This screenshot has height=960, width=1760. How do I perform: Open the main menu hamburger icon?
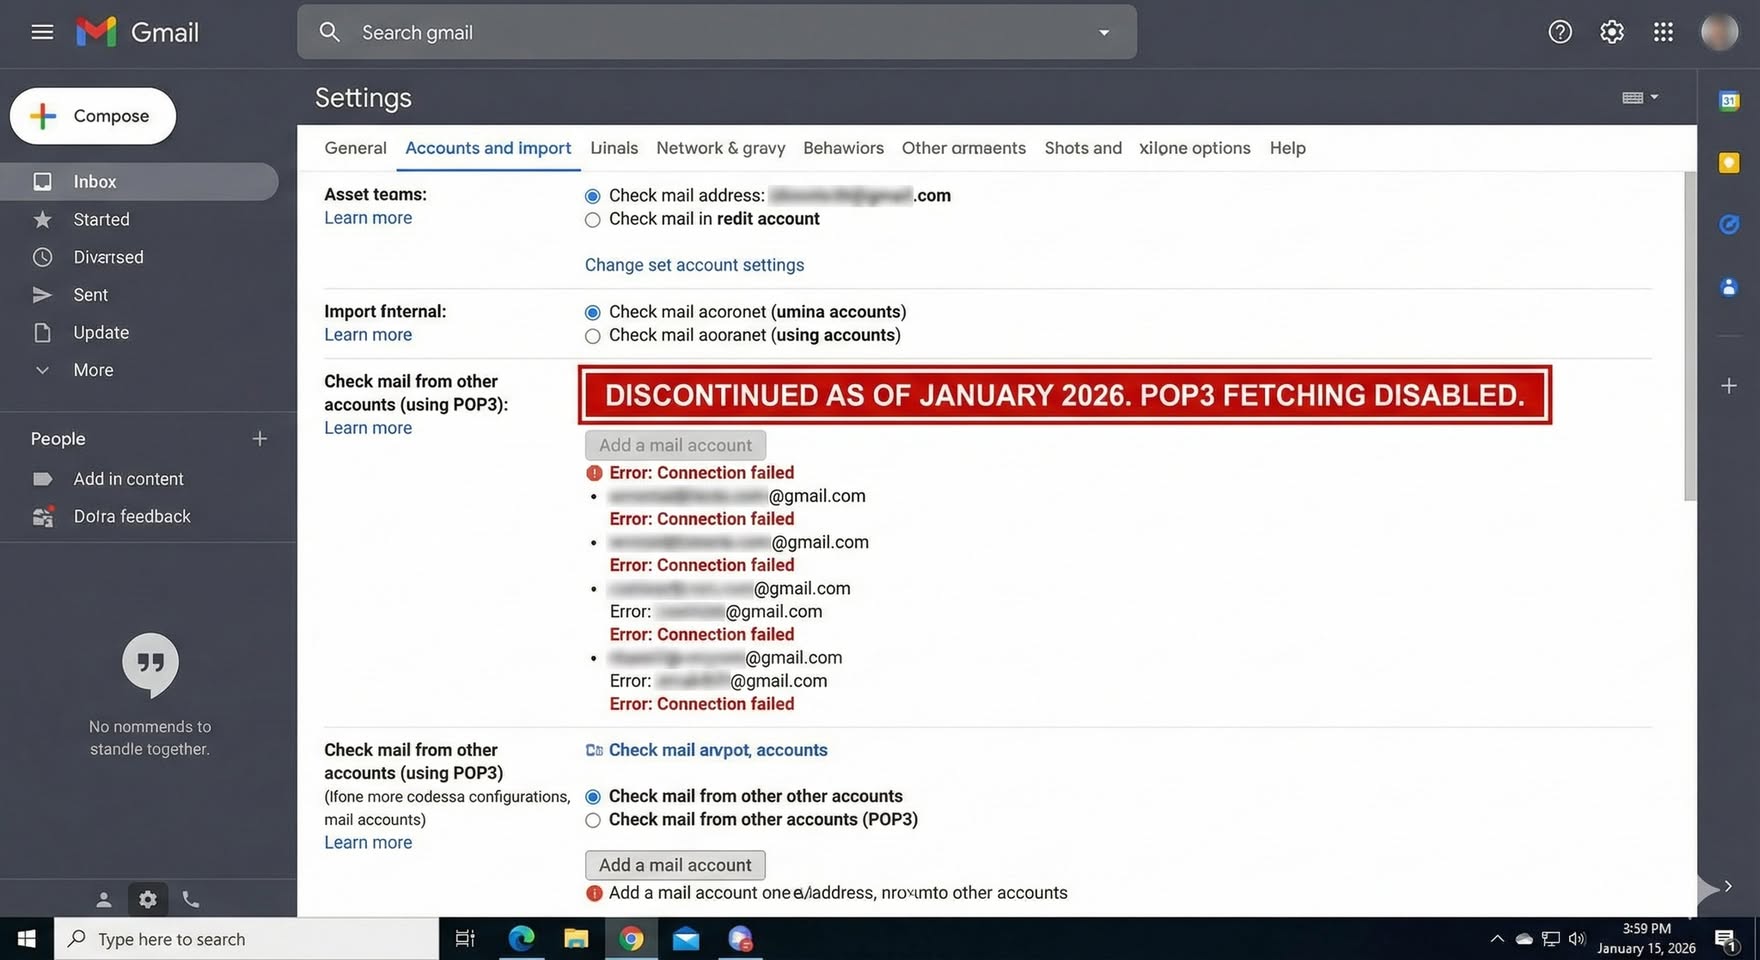(x=42, y=32)
